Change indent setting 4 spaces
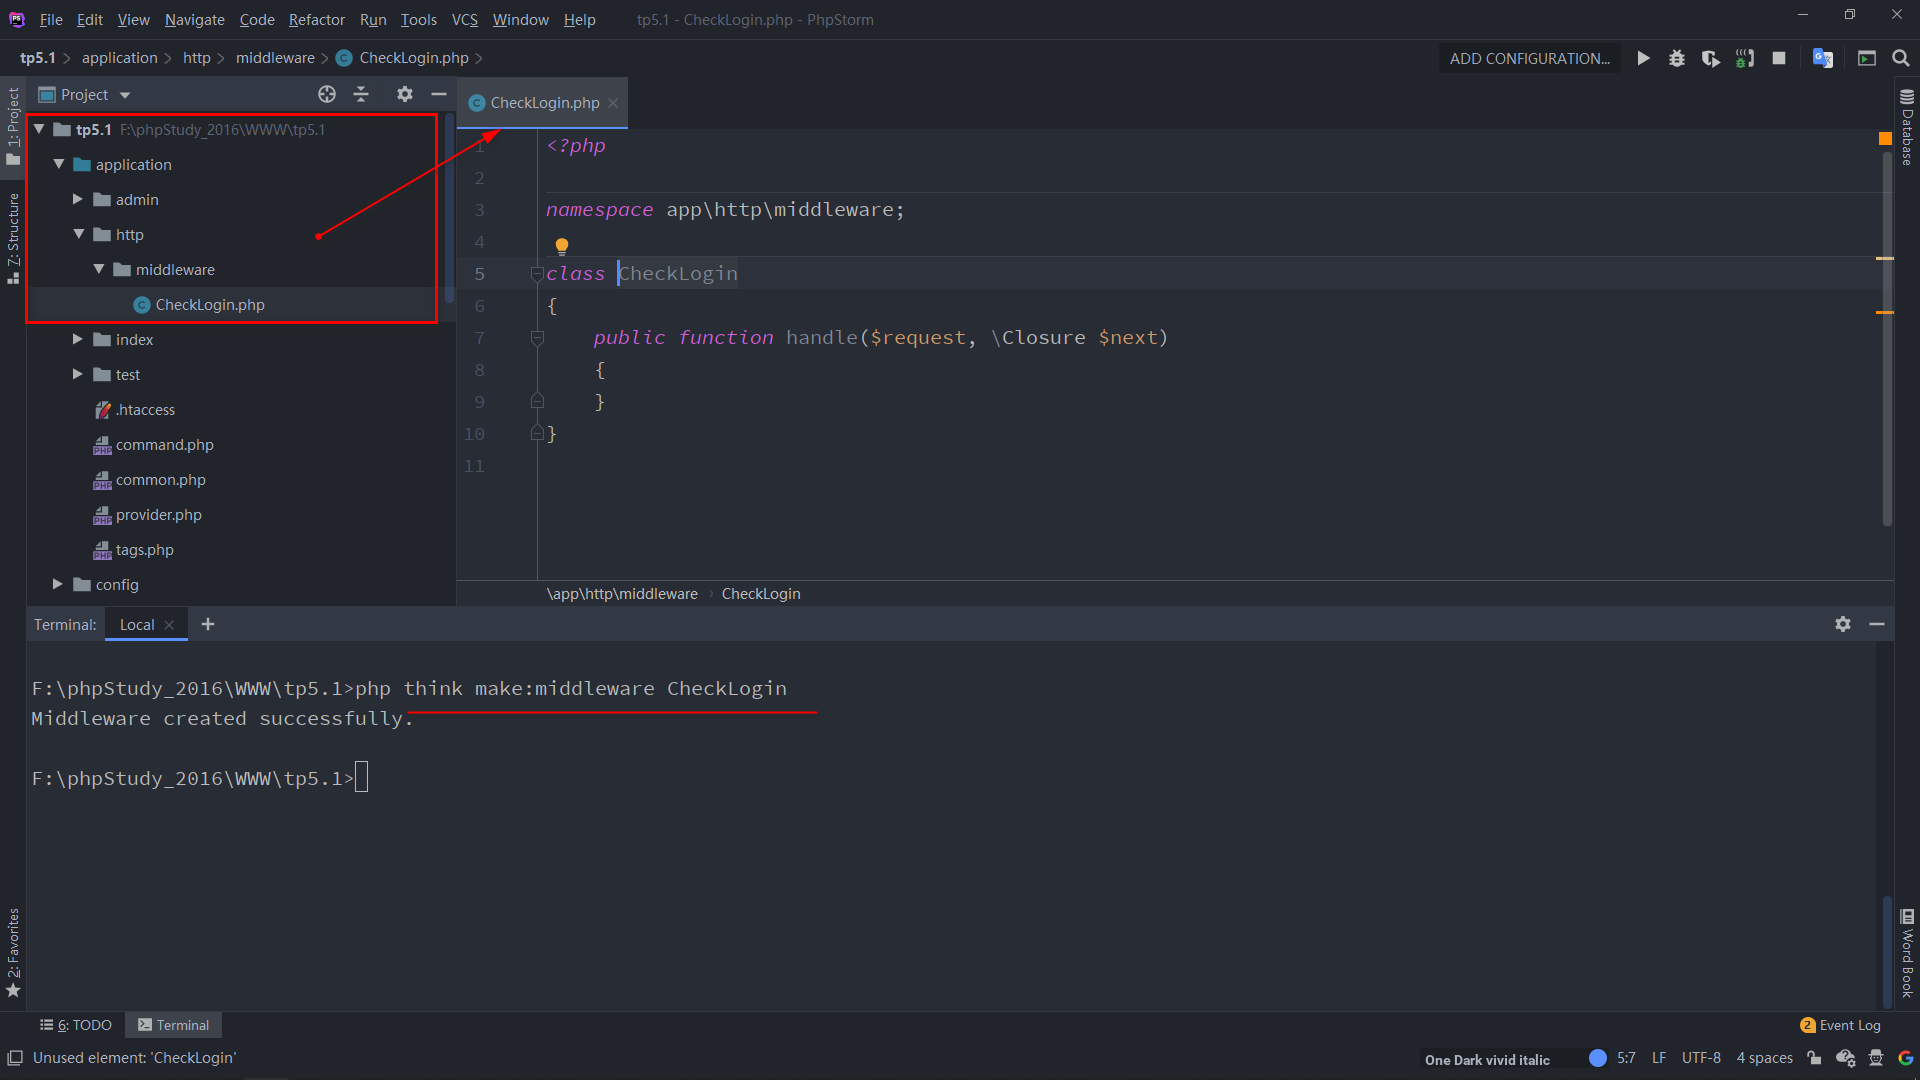1920x1080 pixels. (x=1765, y=1058)
